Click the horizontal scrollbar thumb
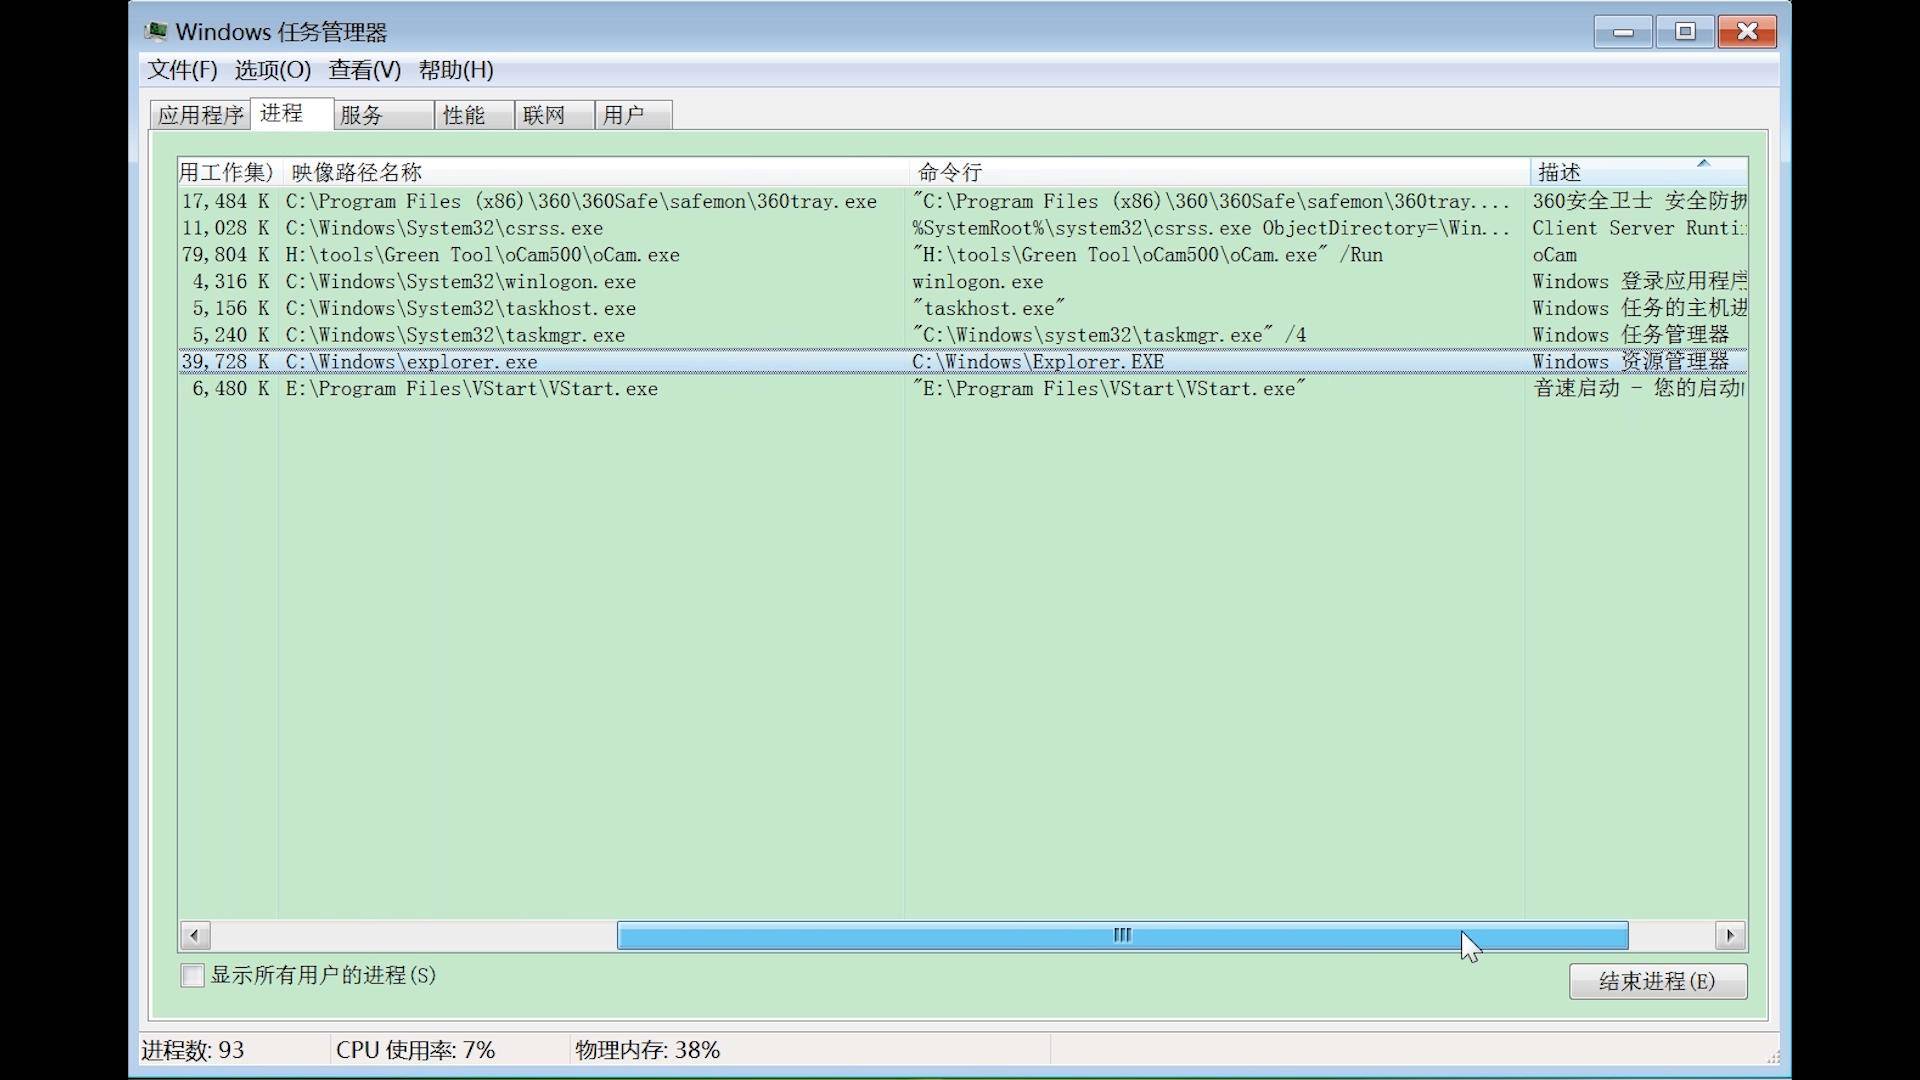Viewport: 1920px width, 1080px height. pyautogui.click(x=1122, y=936)
